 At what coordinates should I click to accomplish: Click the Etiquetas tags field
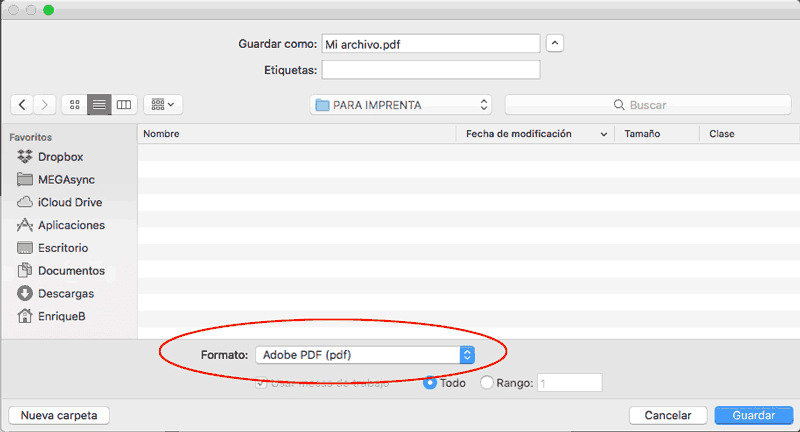(x=431, y=70)
